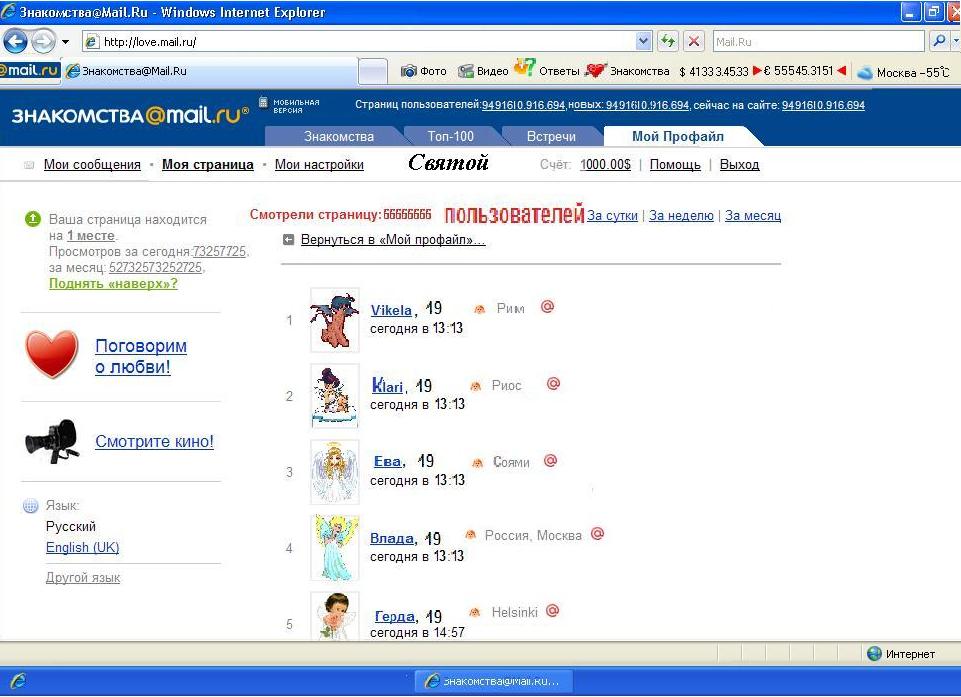The width and height of the screenshot is (961, 697).
Task: Open Vikela's profile name link
Action: [x=391, y=310]
